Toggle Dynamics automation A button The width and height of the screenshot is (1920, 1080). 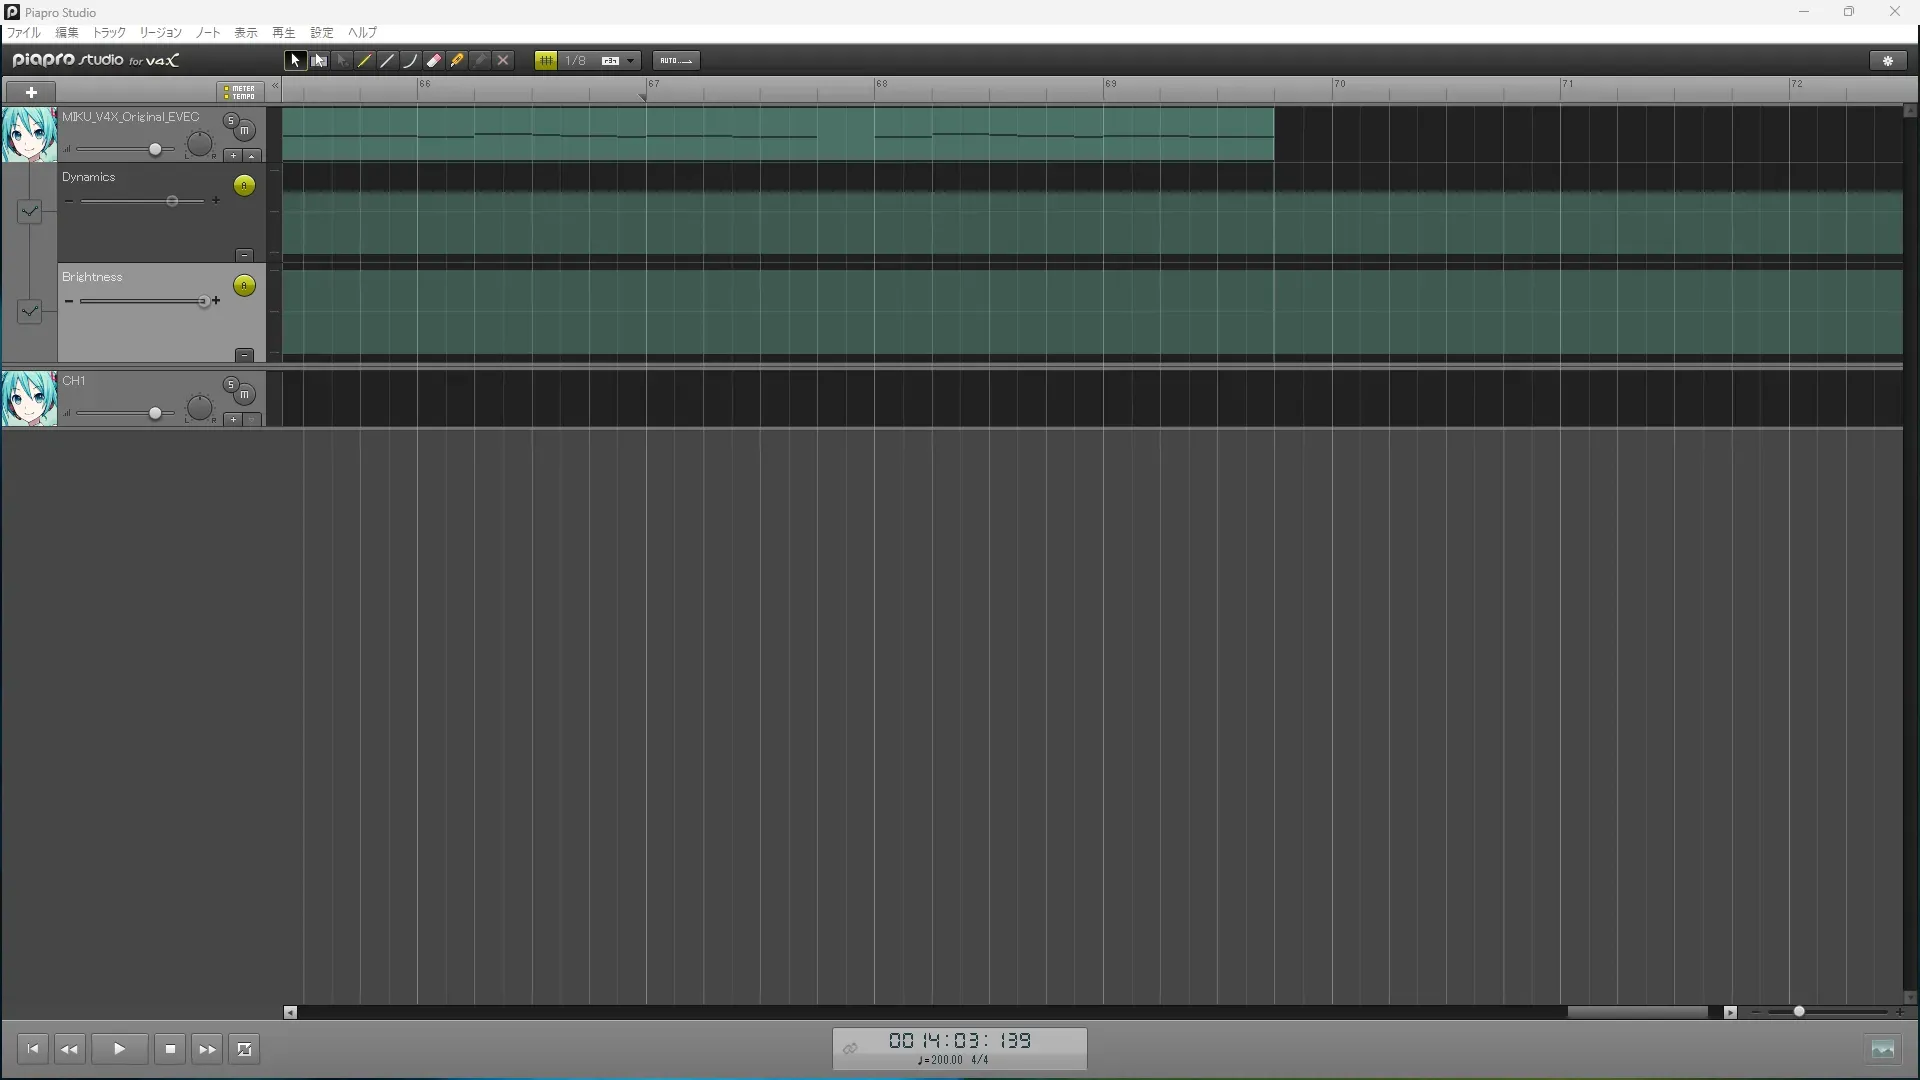244,186
